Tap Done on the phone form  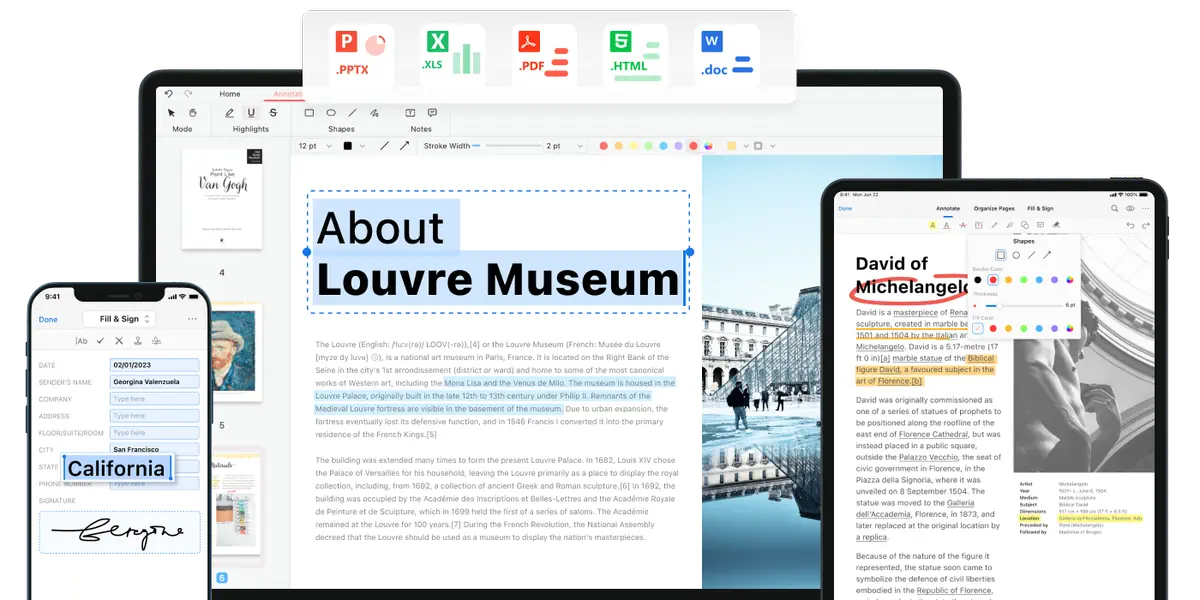pos(48,319)
